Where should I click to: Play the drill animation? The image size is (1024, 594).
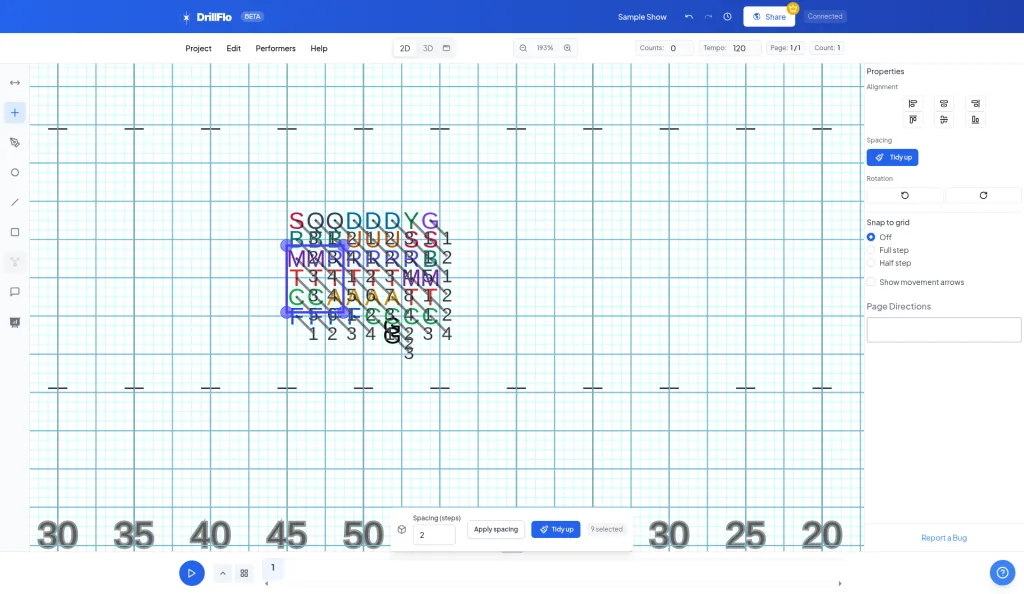point(191,573)
